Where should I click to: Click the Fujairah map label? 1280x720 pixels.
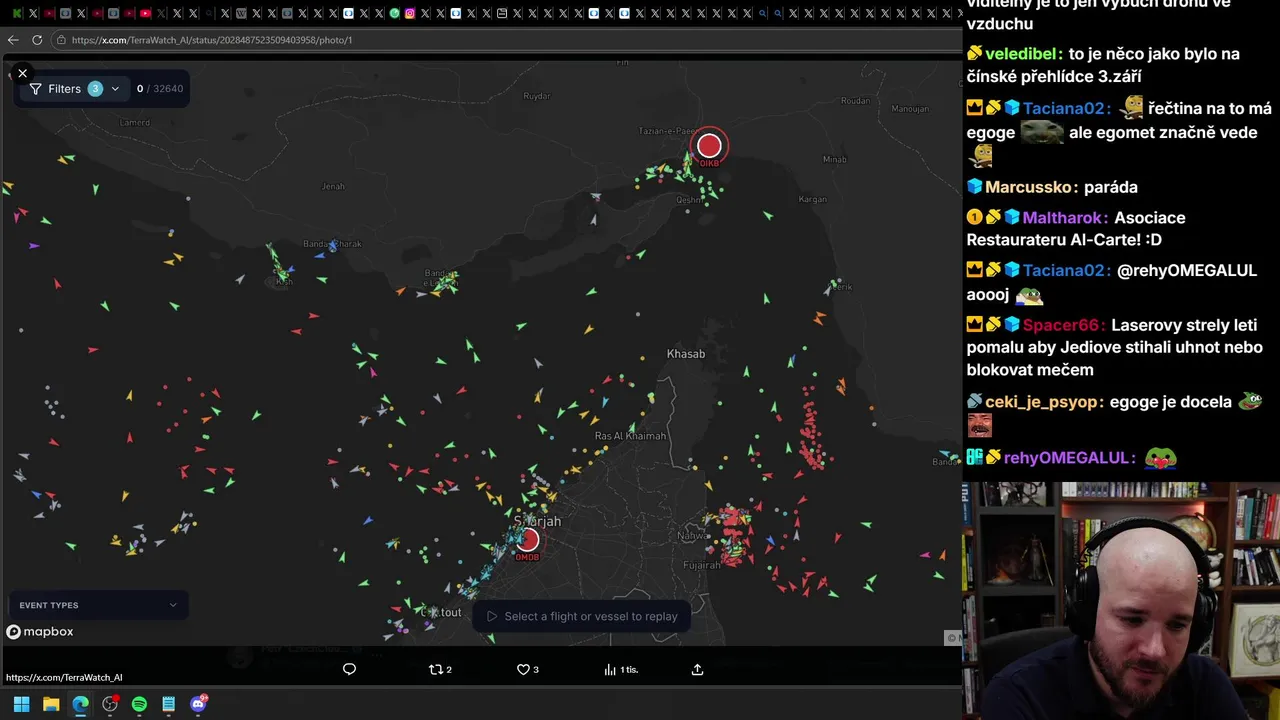[701, 565]
